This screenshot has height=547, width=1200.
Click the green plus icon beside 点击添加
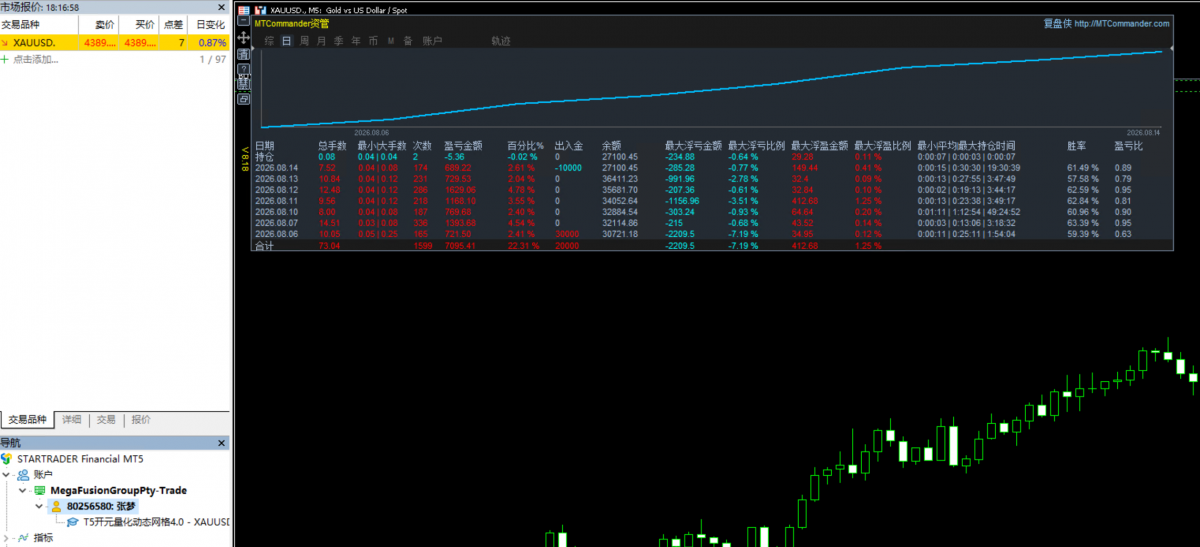(x=6, y=59)
